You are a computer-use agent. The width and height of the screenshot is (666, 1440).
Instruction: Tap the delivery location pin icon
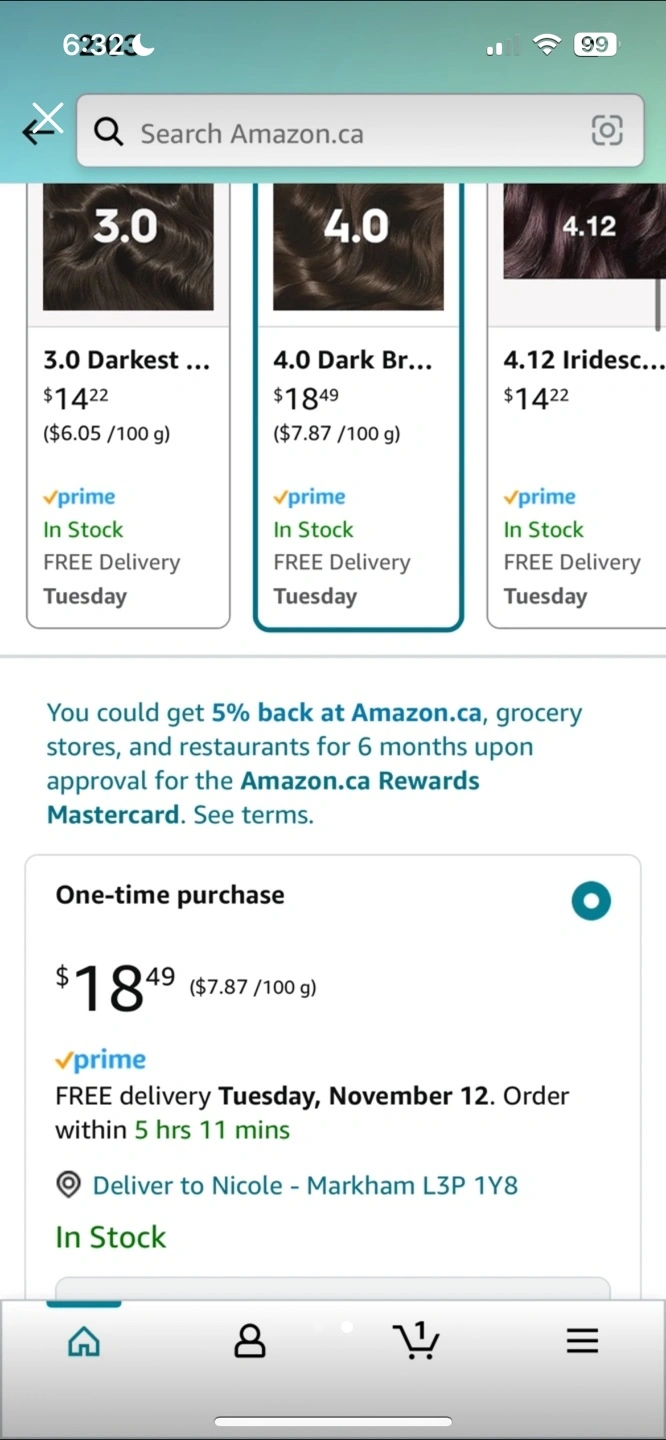point(68,1186)
